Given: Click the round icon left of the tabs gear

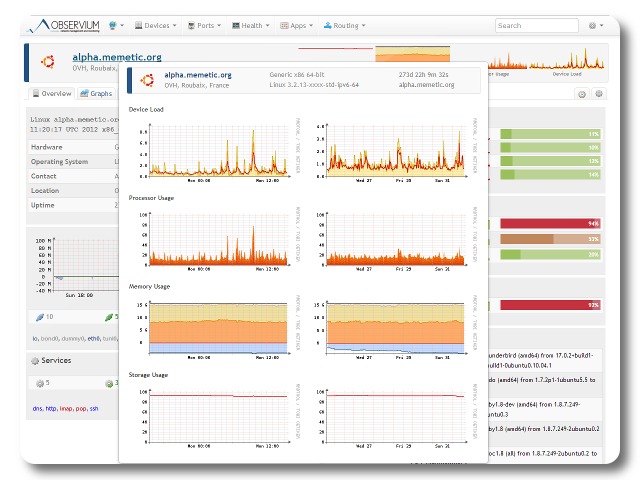Looking at the screenshot, I should click(582, 94).
